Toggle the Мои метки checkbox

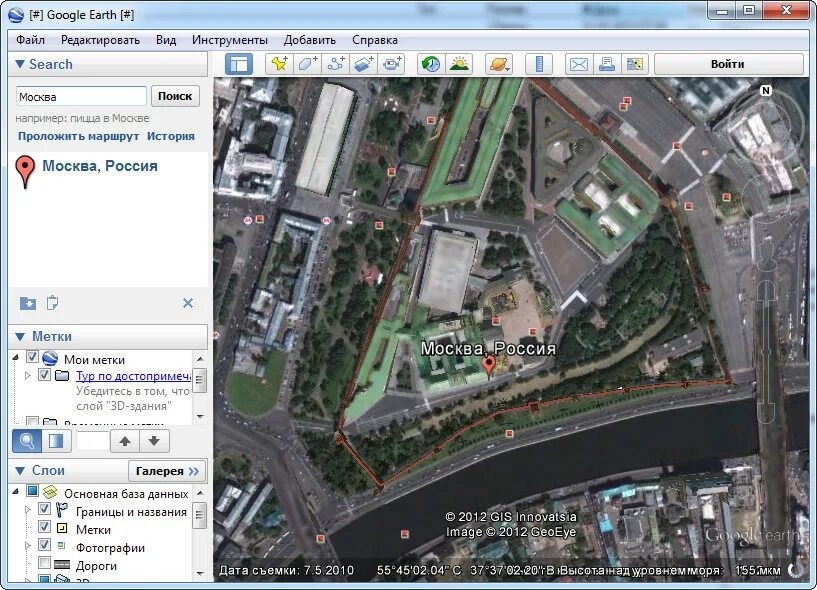[32, 357]
